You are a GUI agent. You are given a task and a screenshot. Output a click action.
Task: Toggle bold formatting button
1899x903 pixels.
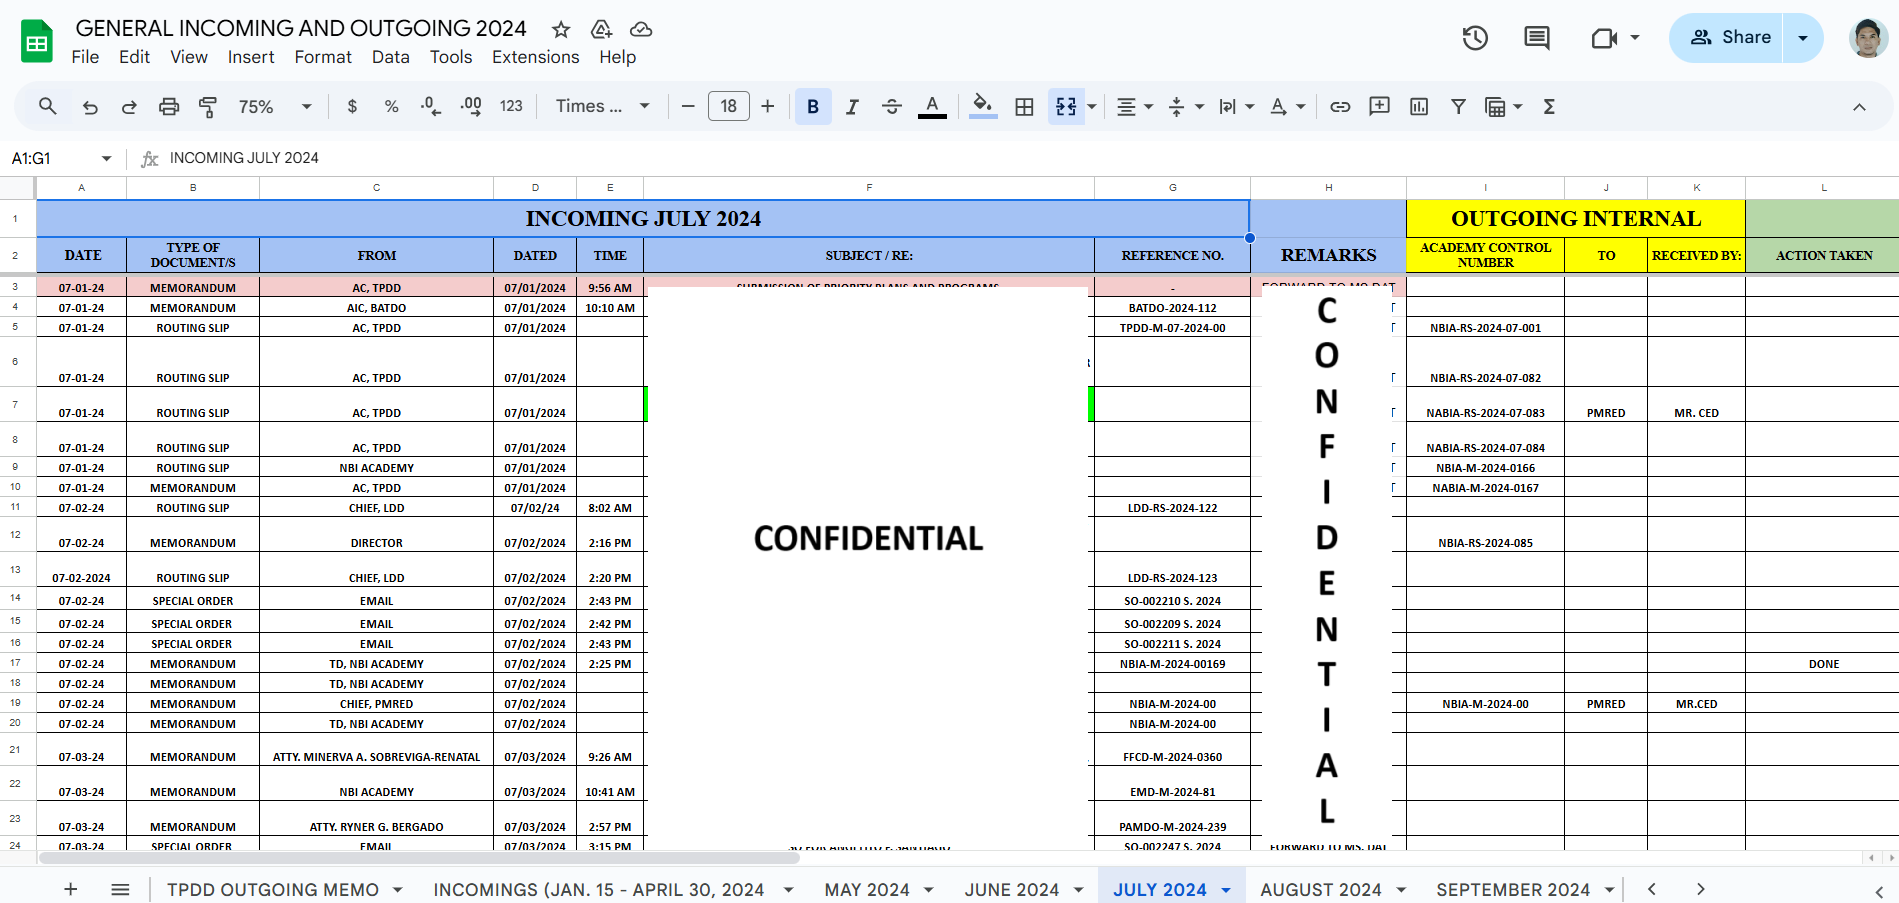[813, 107]
